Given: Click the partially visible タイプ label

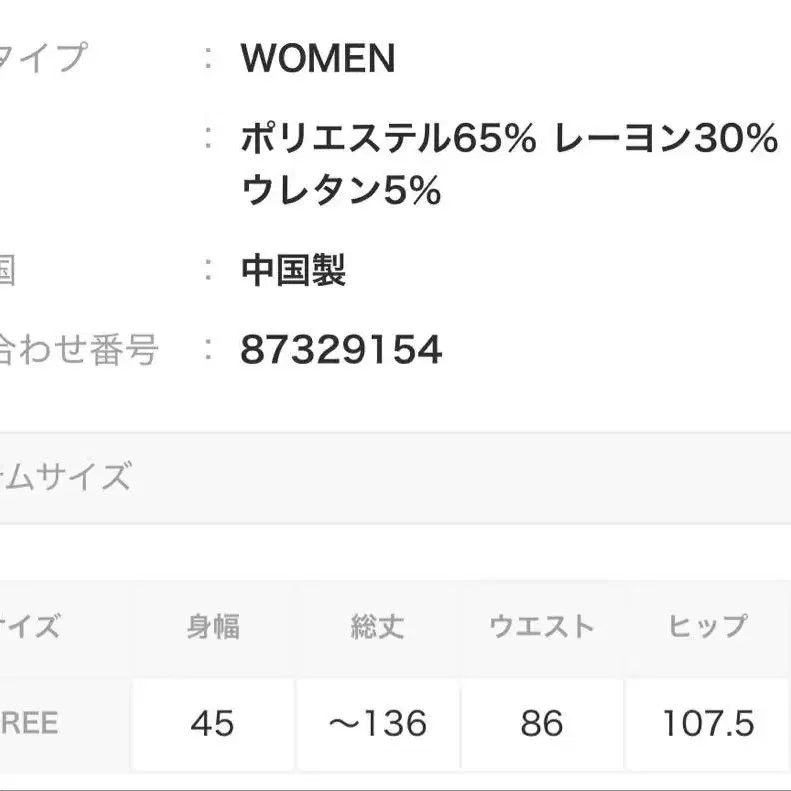Looking at the screenshot, I should point(42,58).
